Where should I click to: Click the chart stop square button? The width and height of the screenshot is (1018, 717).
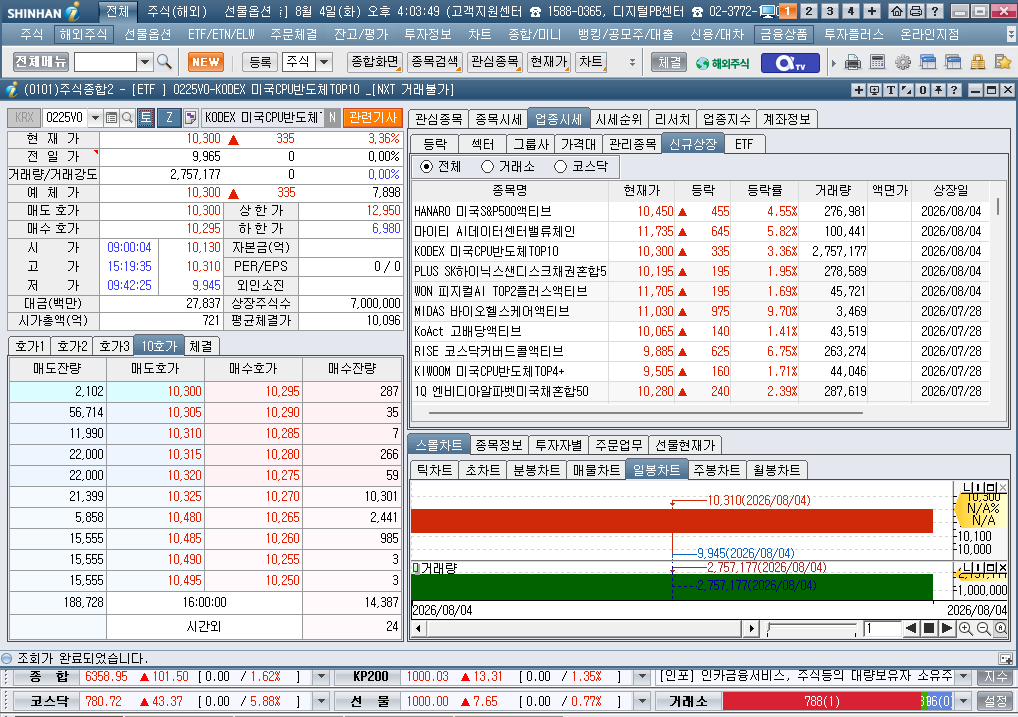click(929, 628)
